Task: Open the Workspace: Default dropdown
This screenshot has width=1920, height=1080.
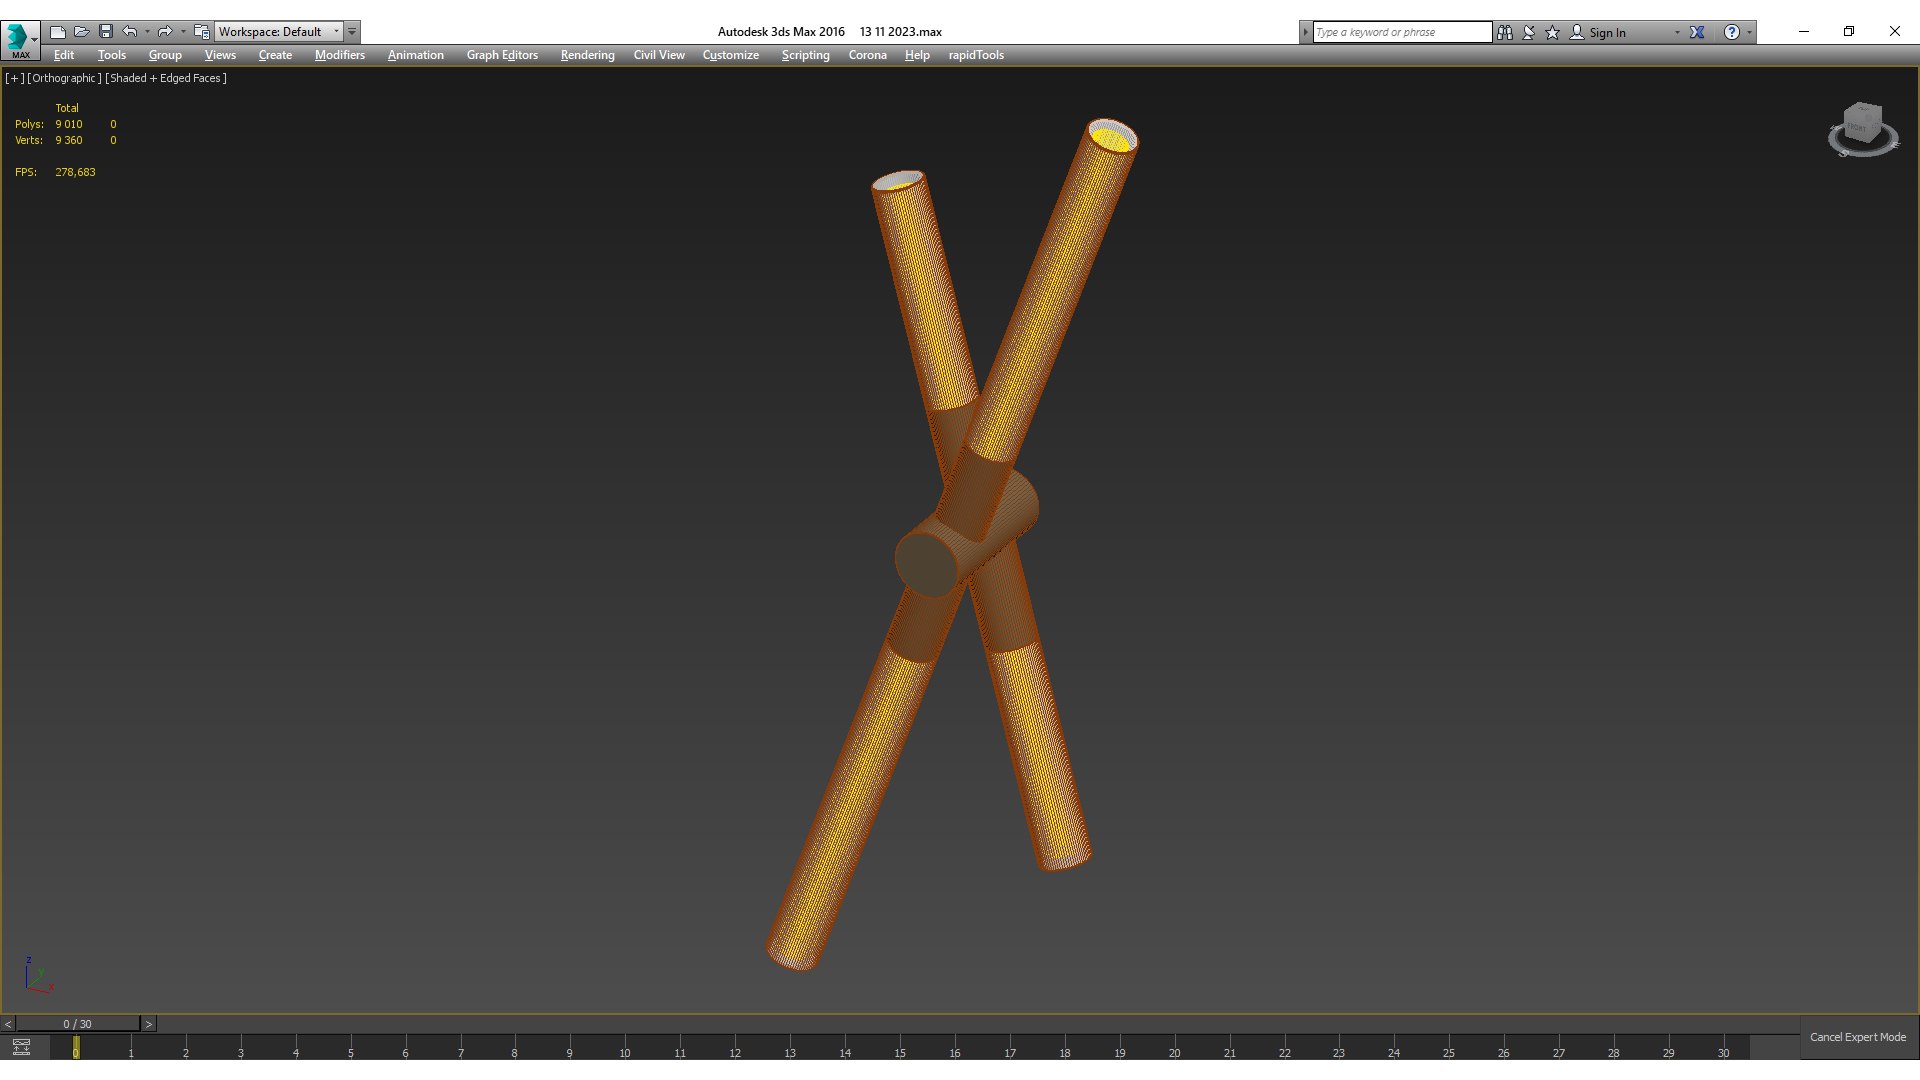Action: [x=279, y=32]
